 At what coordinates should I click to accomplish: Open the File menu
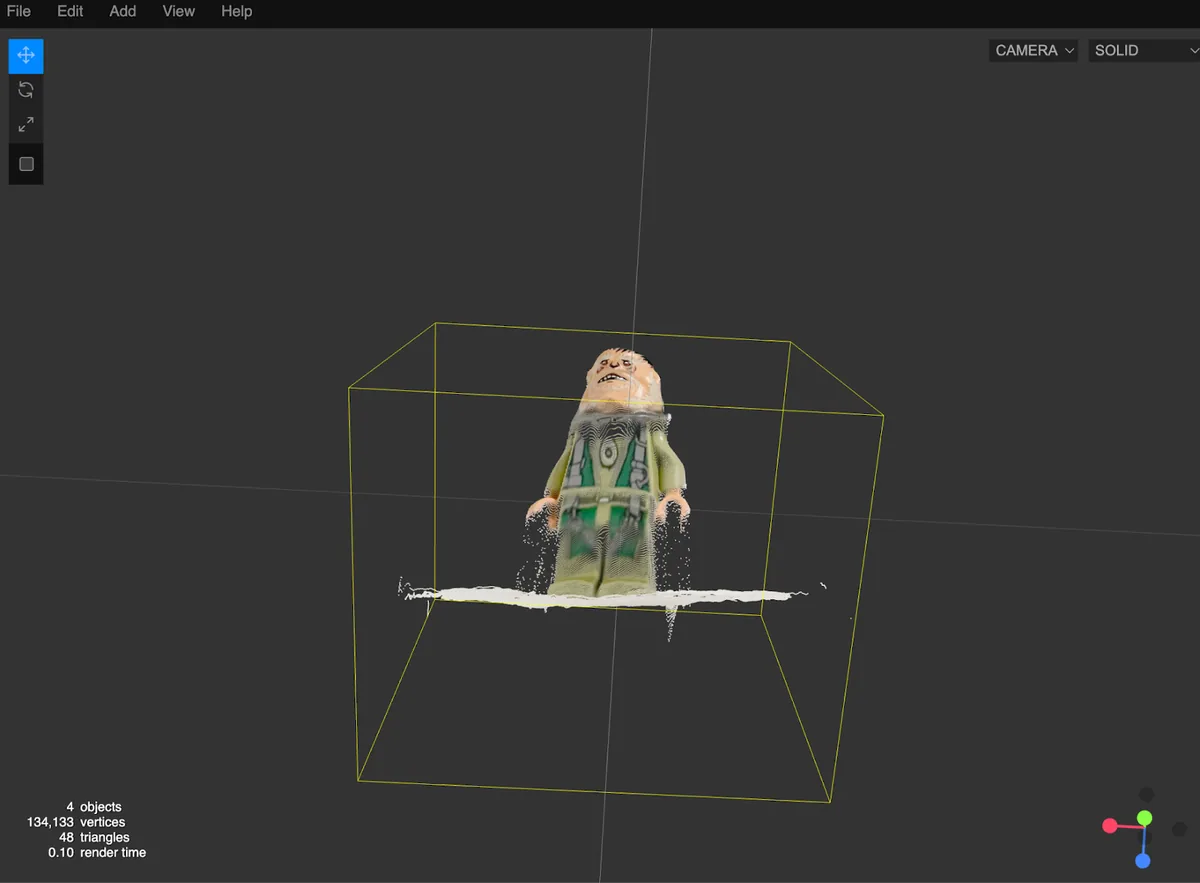18,11
